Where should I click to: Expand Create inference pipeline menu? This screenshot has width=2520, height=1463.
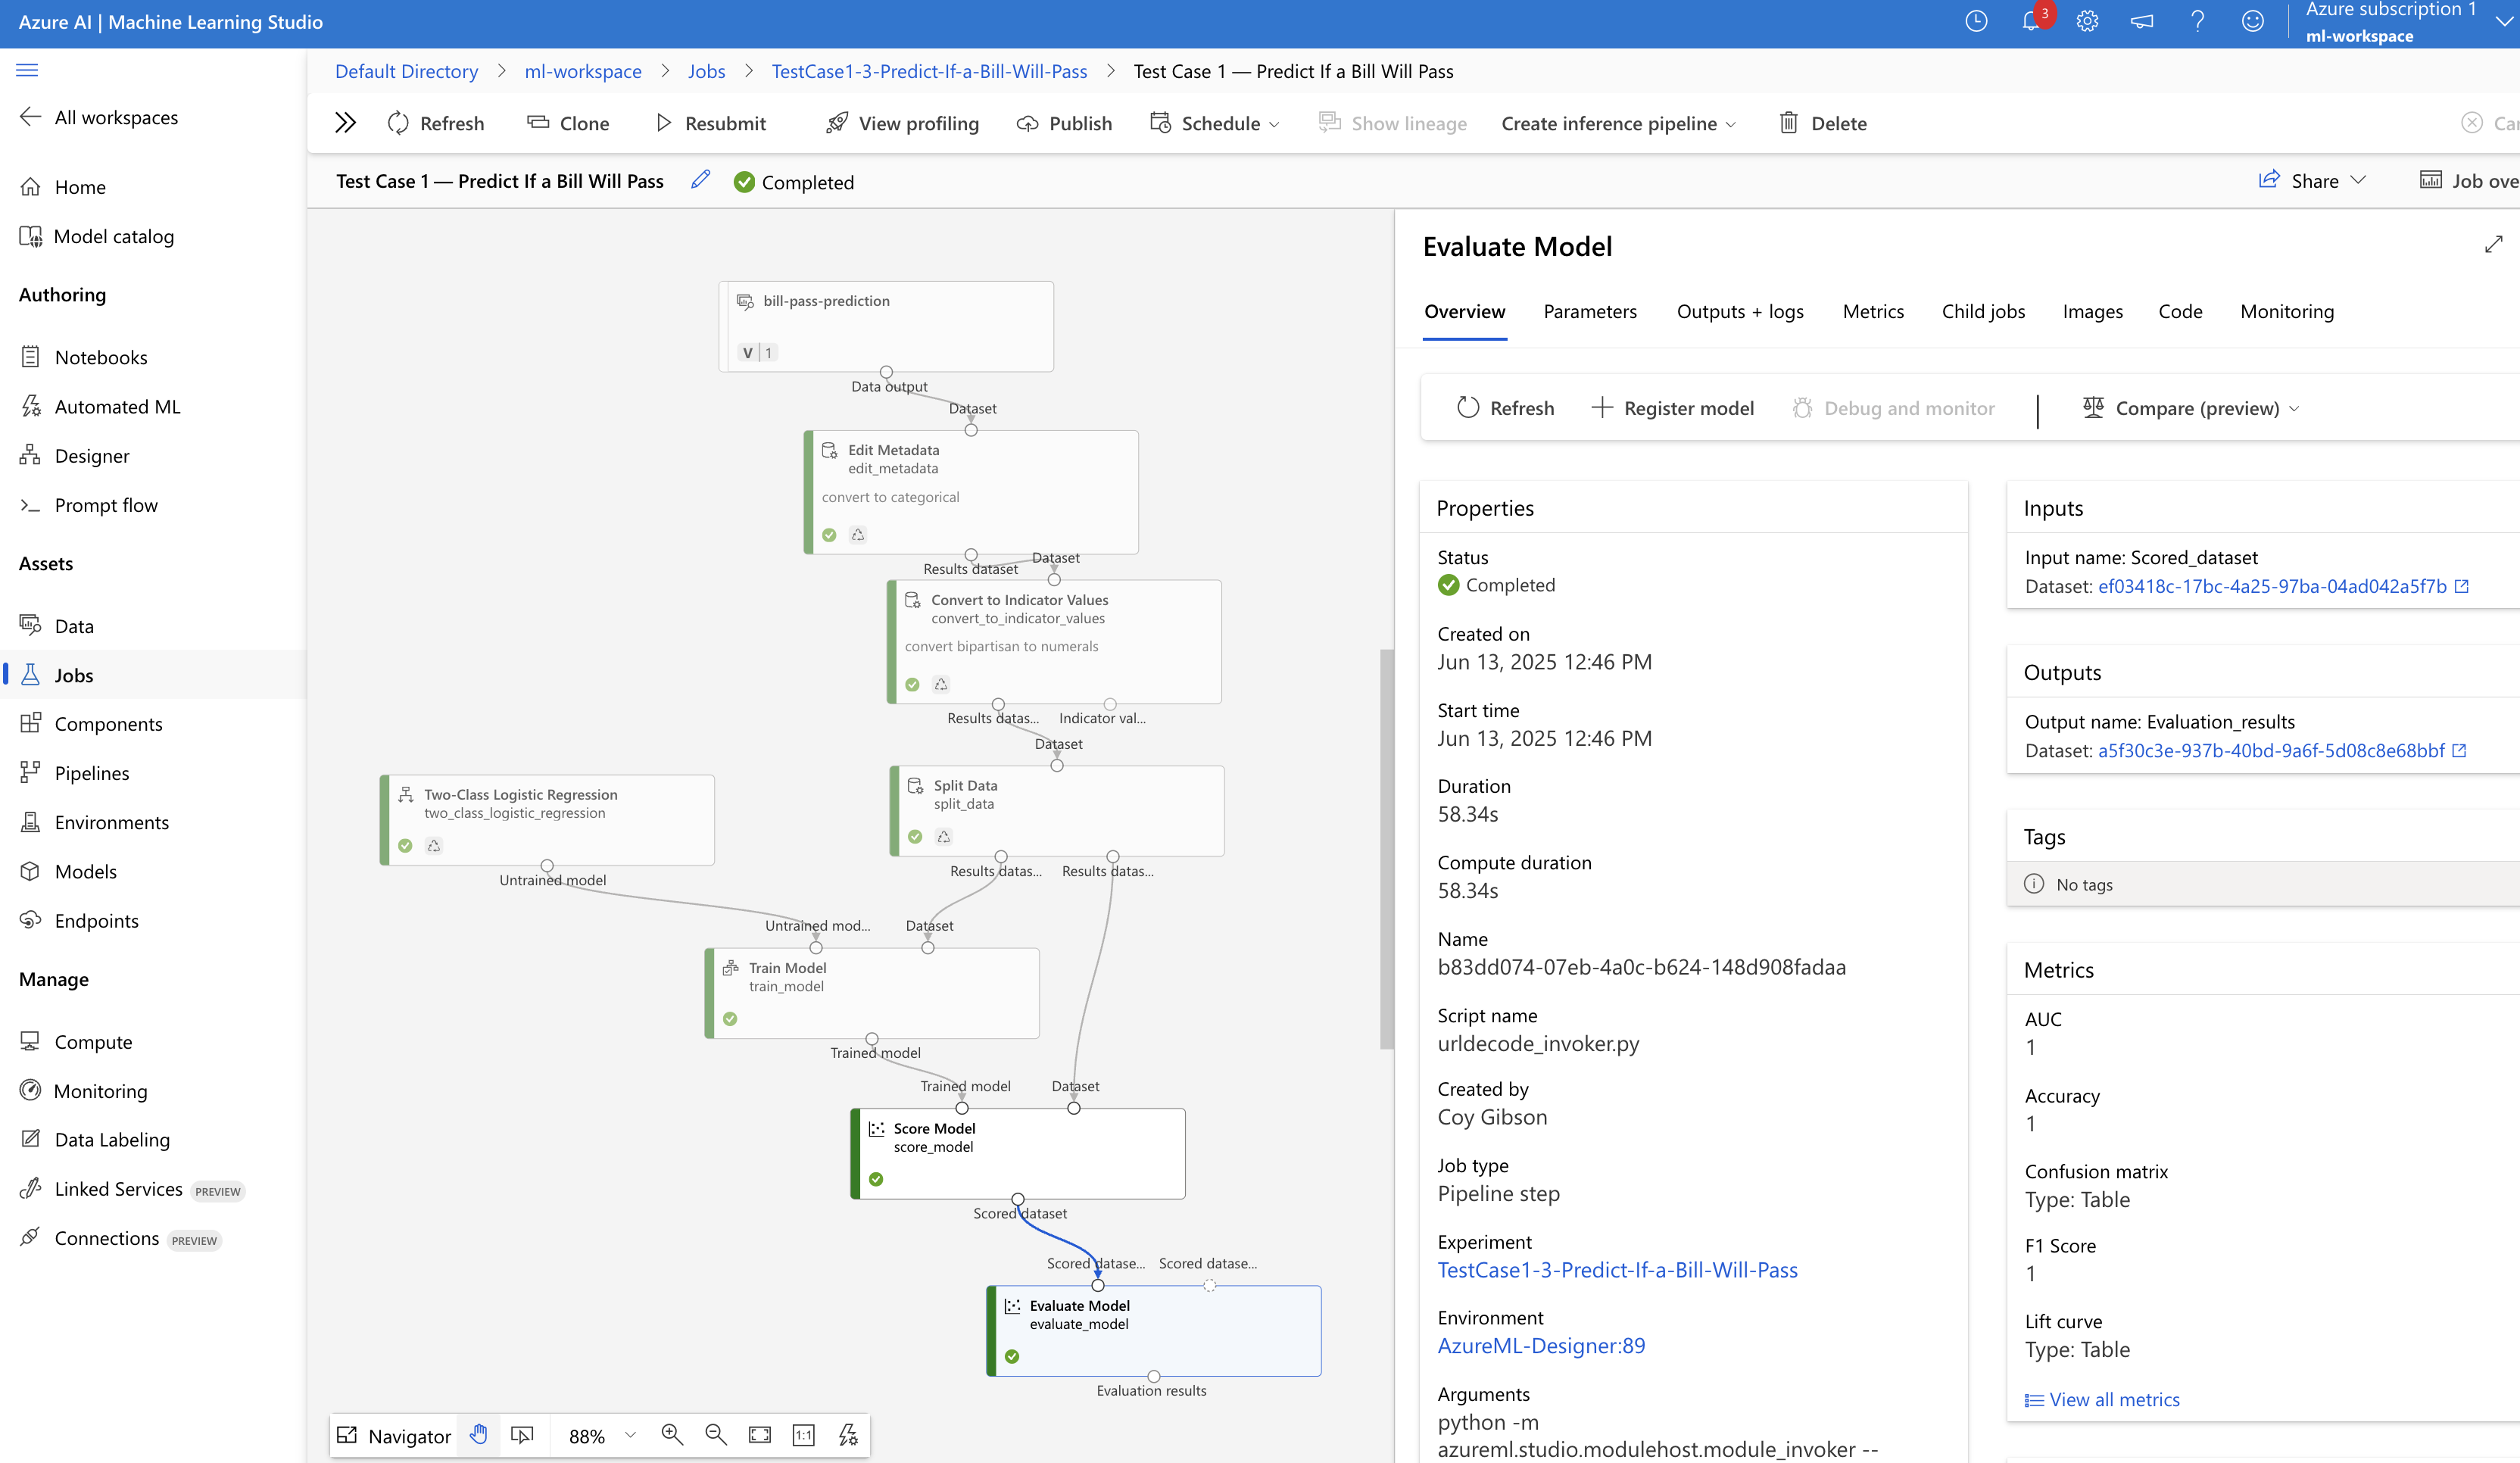[1619, 123]
